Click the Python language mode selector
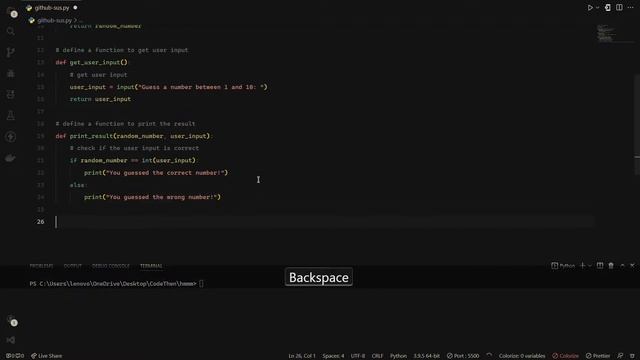Image resolution: width=640 pixels, height=360 pixels. coord(398,356)
